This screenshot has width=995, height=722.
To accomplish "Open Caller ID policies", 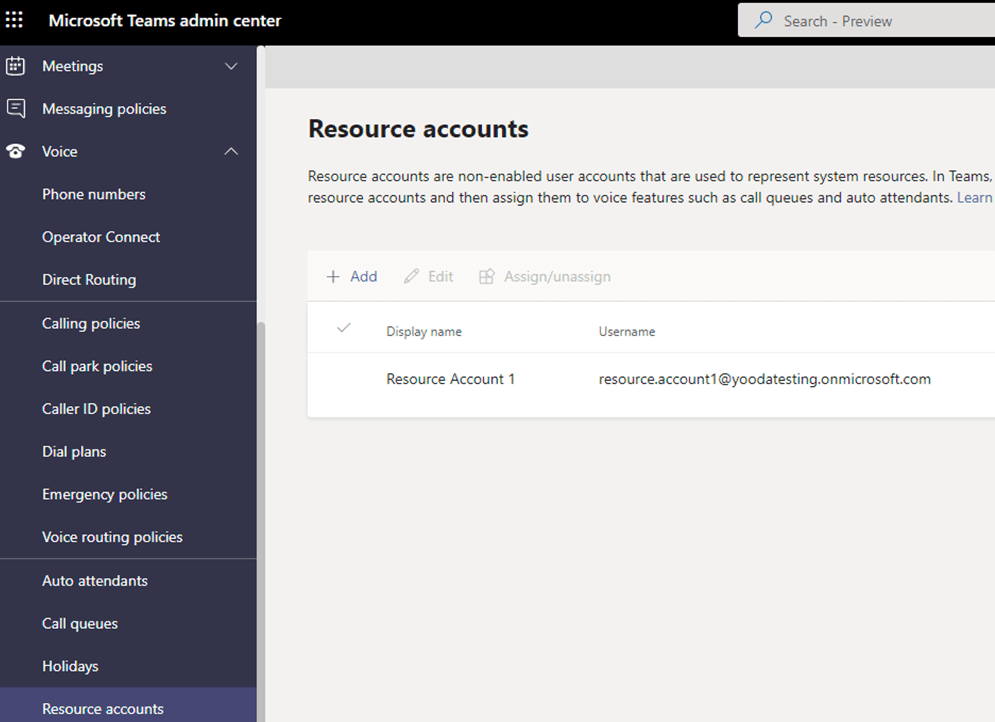I will click(x=96, y=409).
